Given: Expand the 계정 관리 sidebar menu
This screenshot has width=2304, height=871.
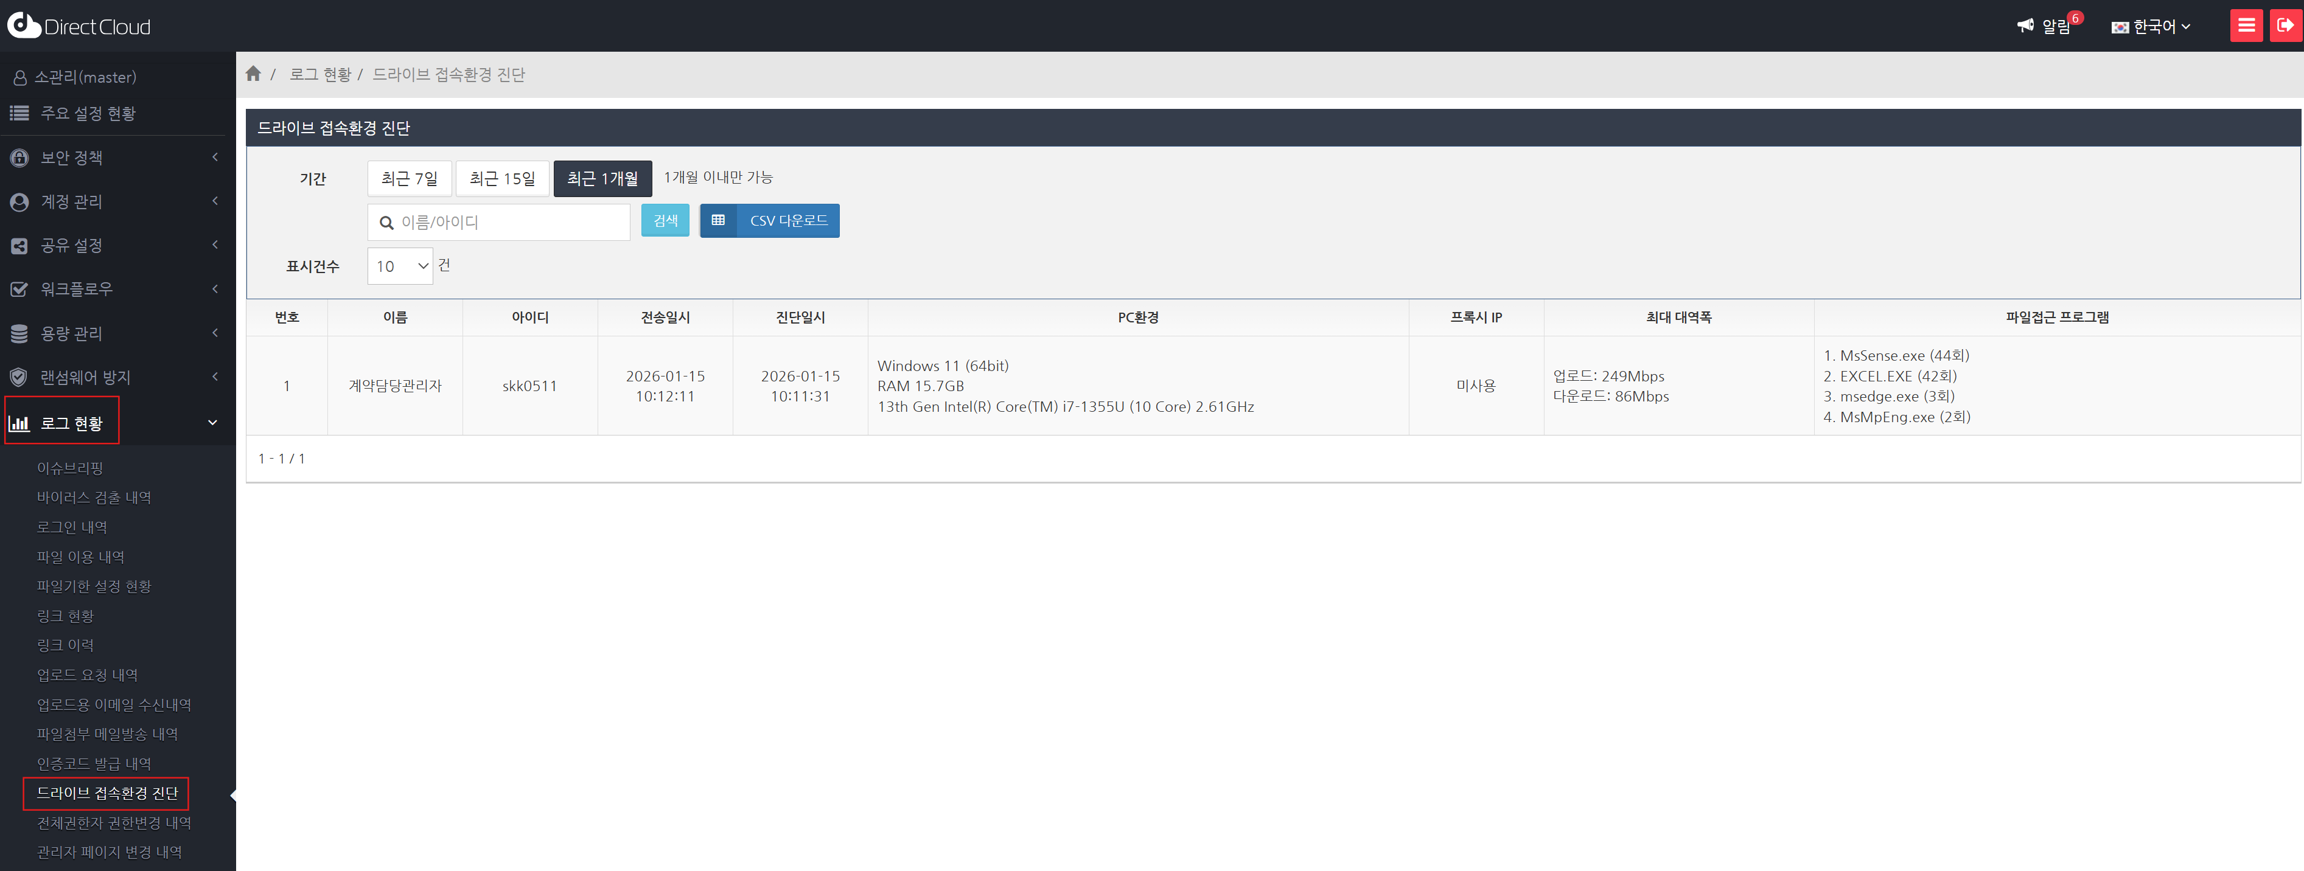Looking at the screenshot, I should (115, 202).
